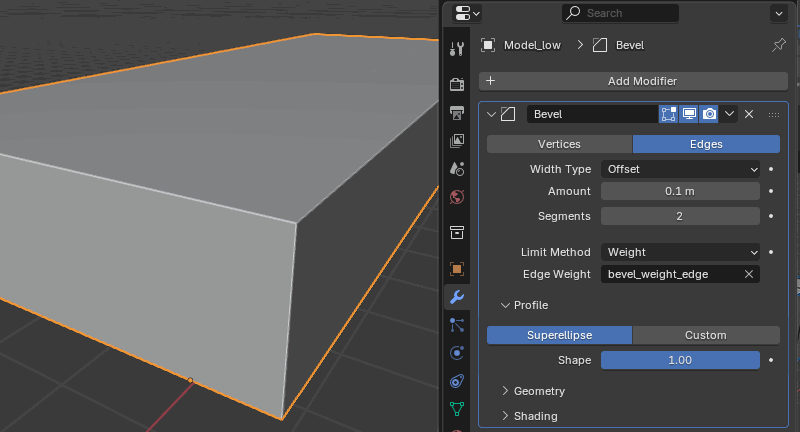Open the Tool properties tab
800x432 pixels.
click(x=457, y=49)
